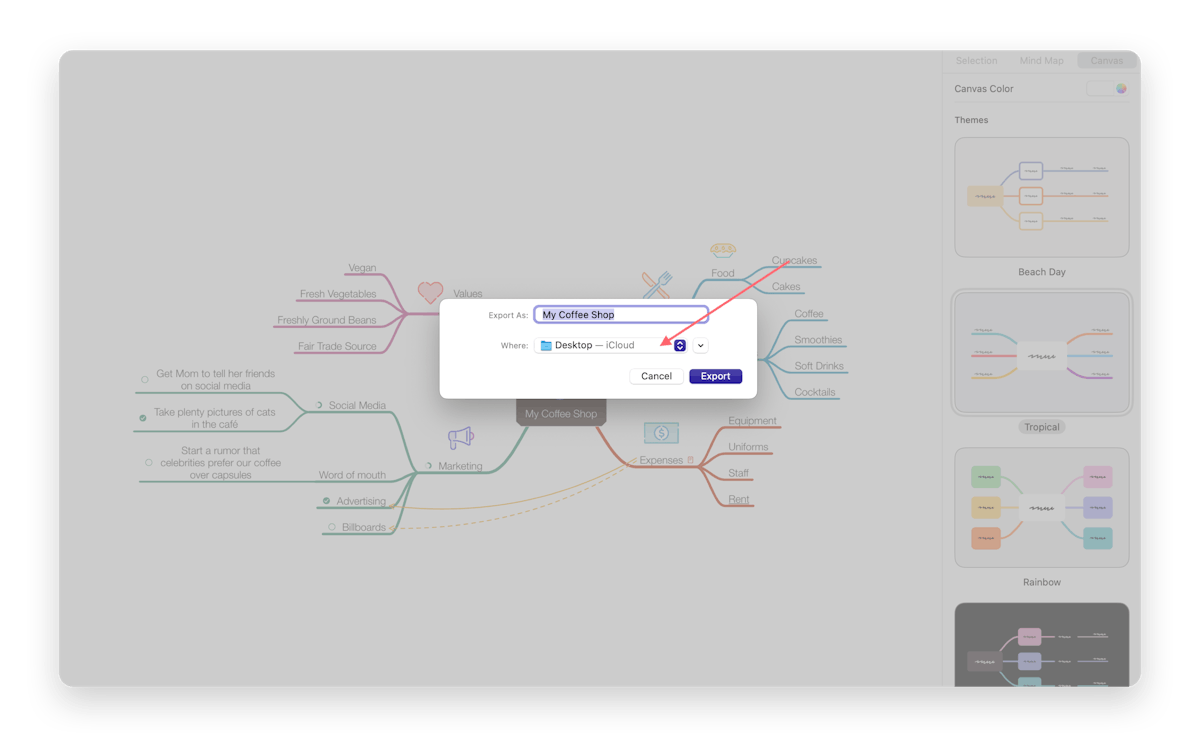Screen dimensions: 1200x737
Task: Select the Equipment node
Action: [x=753, y=421]
